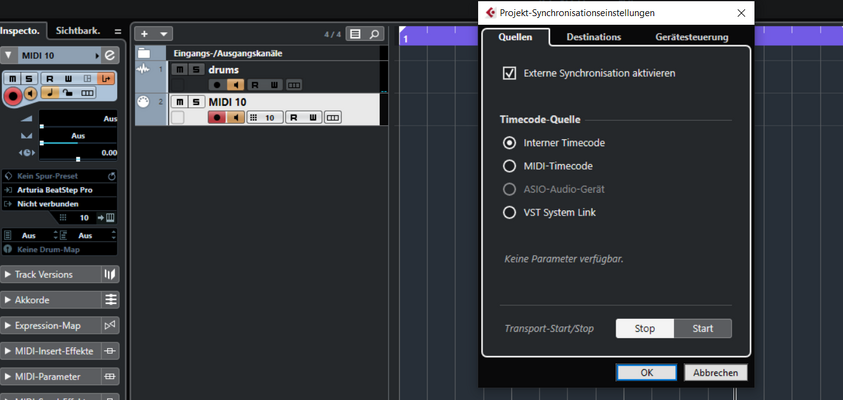Click the record enable button in Inspector
This screenshot has height=400, width=843.
click(13, 97)
